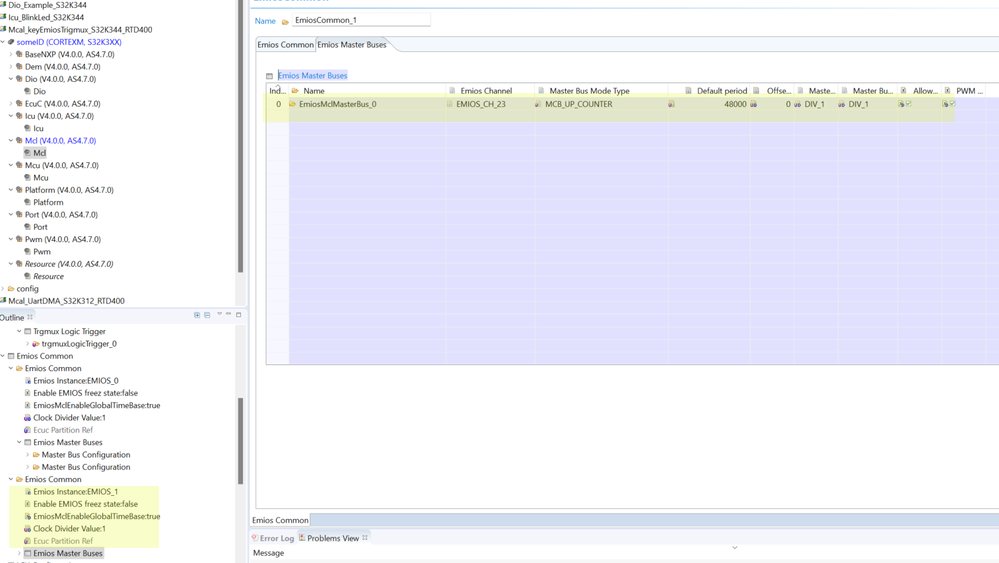Click the Error Log tab icon
999x563 pixels.
click(255, 538)
